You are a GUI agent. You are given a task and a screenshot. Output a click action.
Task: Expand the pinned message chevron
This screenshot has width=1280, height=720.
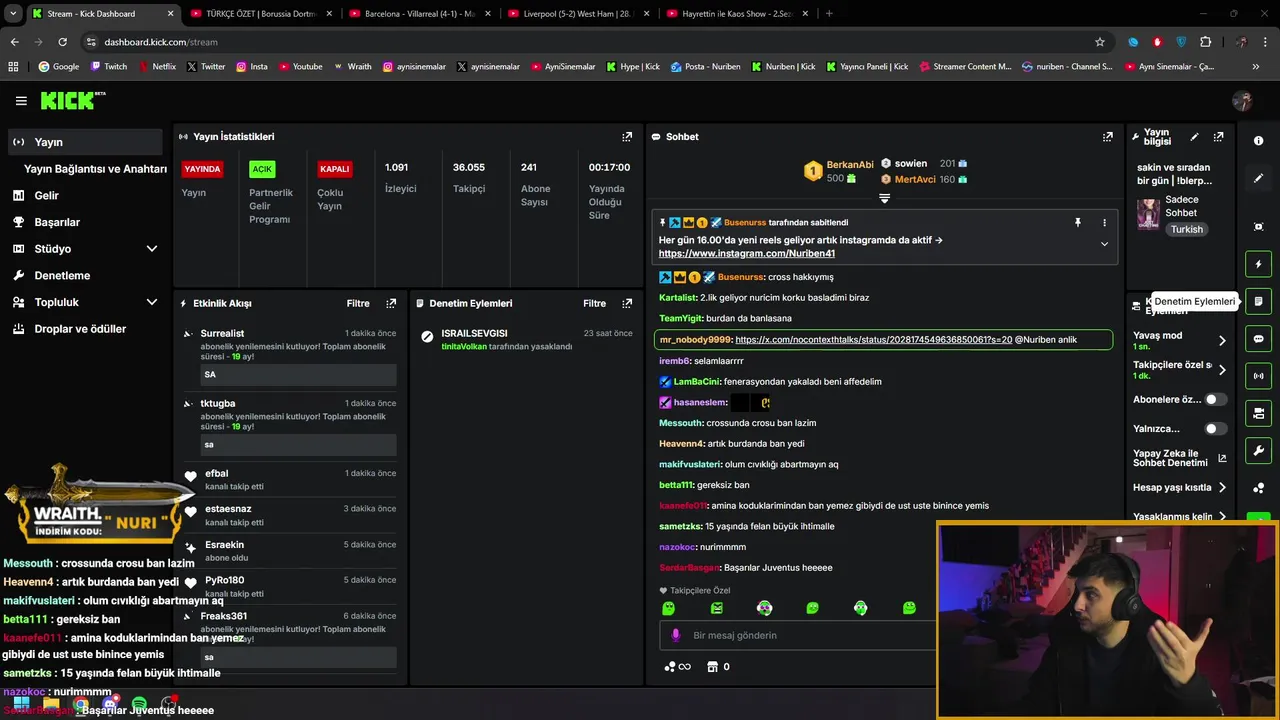pos(1104,244)
